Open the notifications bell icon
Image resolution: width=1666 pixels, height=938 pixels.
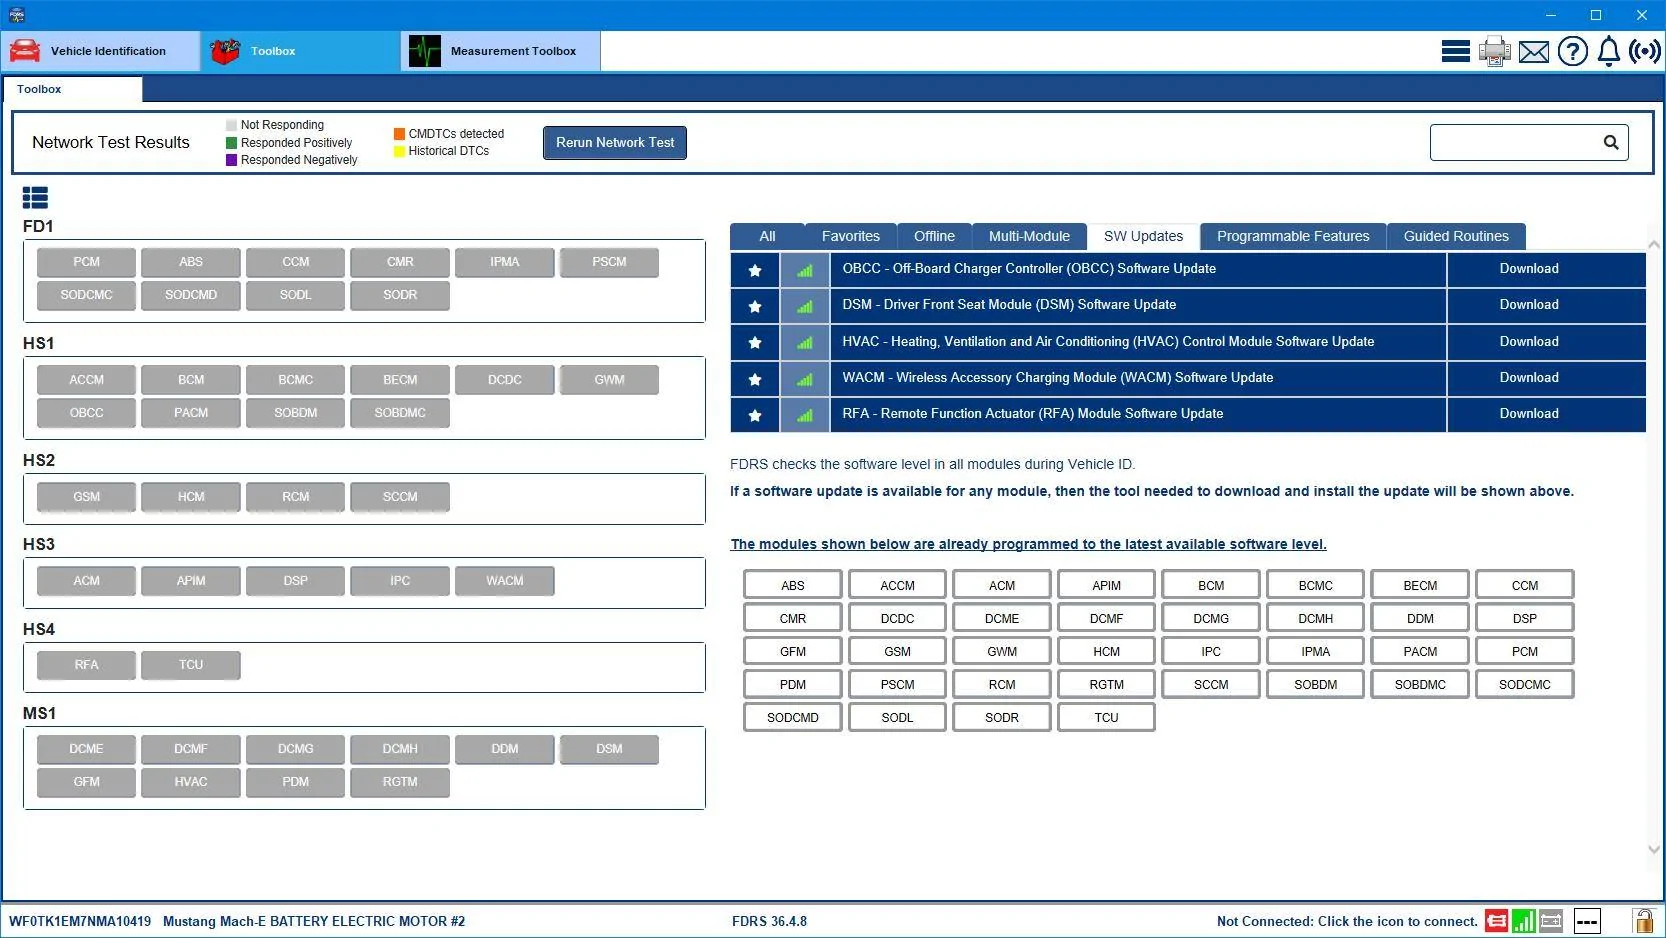click(x=1609, y=51)
